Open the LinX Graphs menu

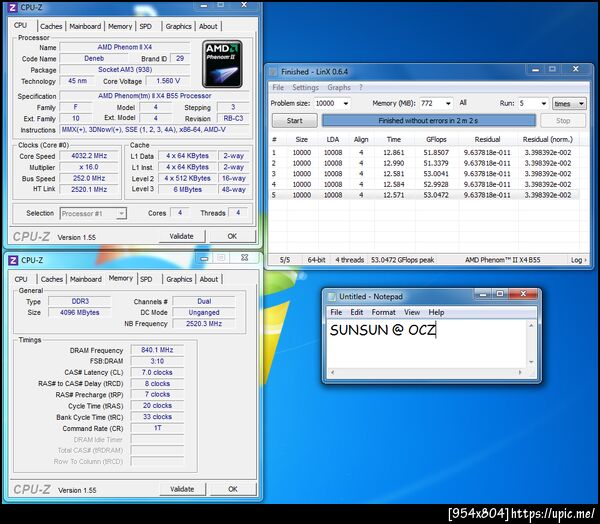tap(339, 87)
